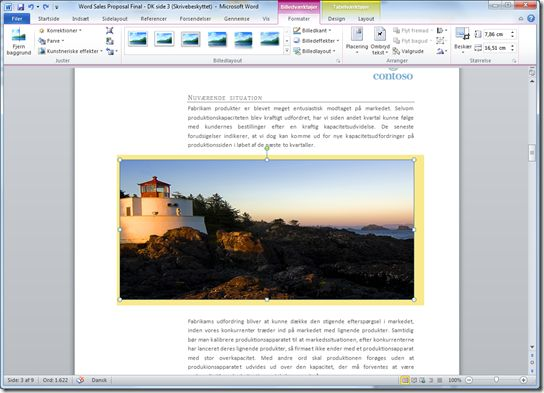Image resolution: width=544 pixels, height=393 pixels.
Task: Open the Valgrude (selection pane)
Action: [x=408, y=51]
